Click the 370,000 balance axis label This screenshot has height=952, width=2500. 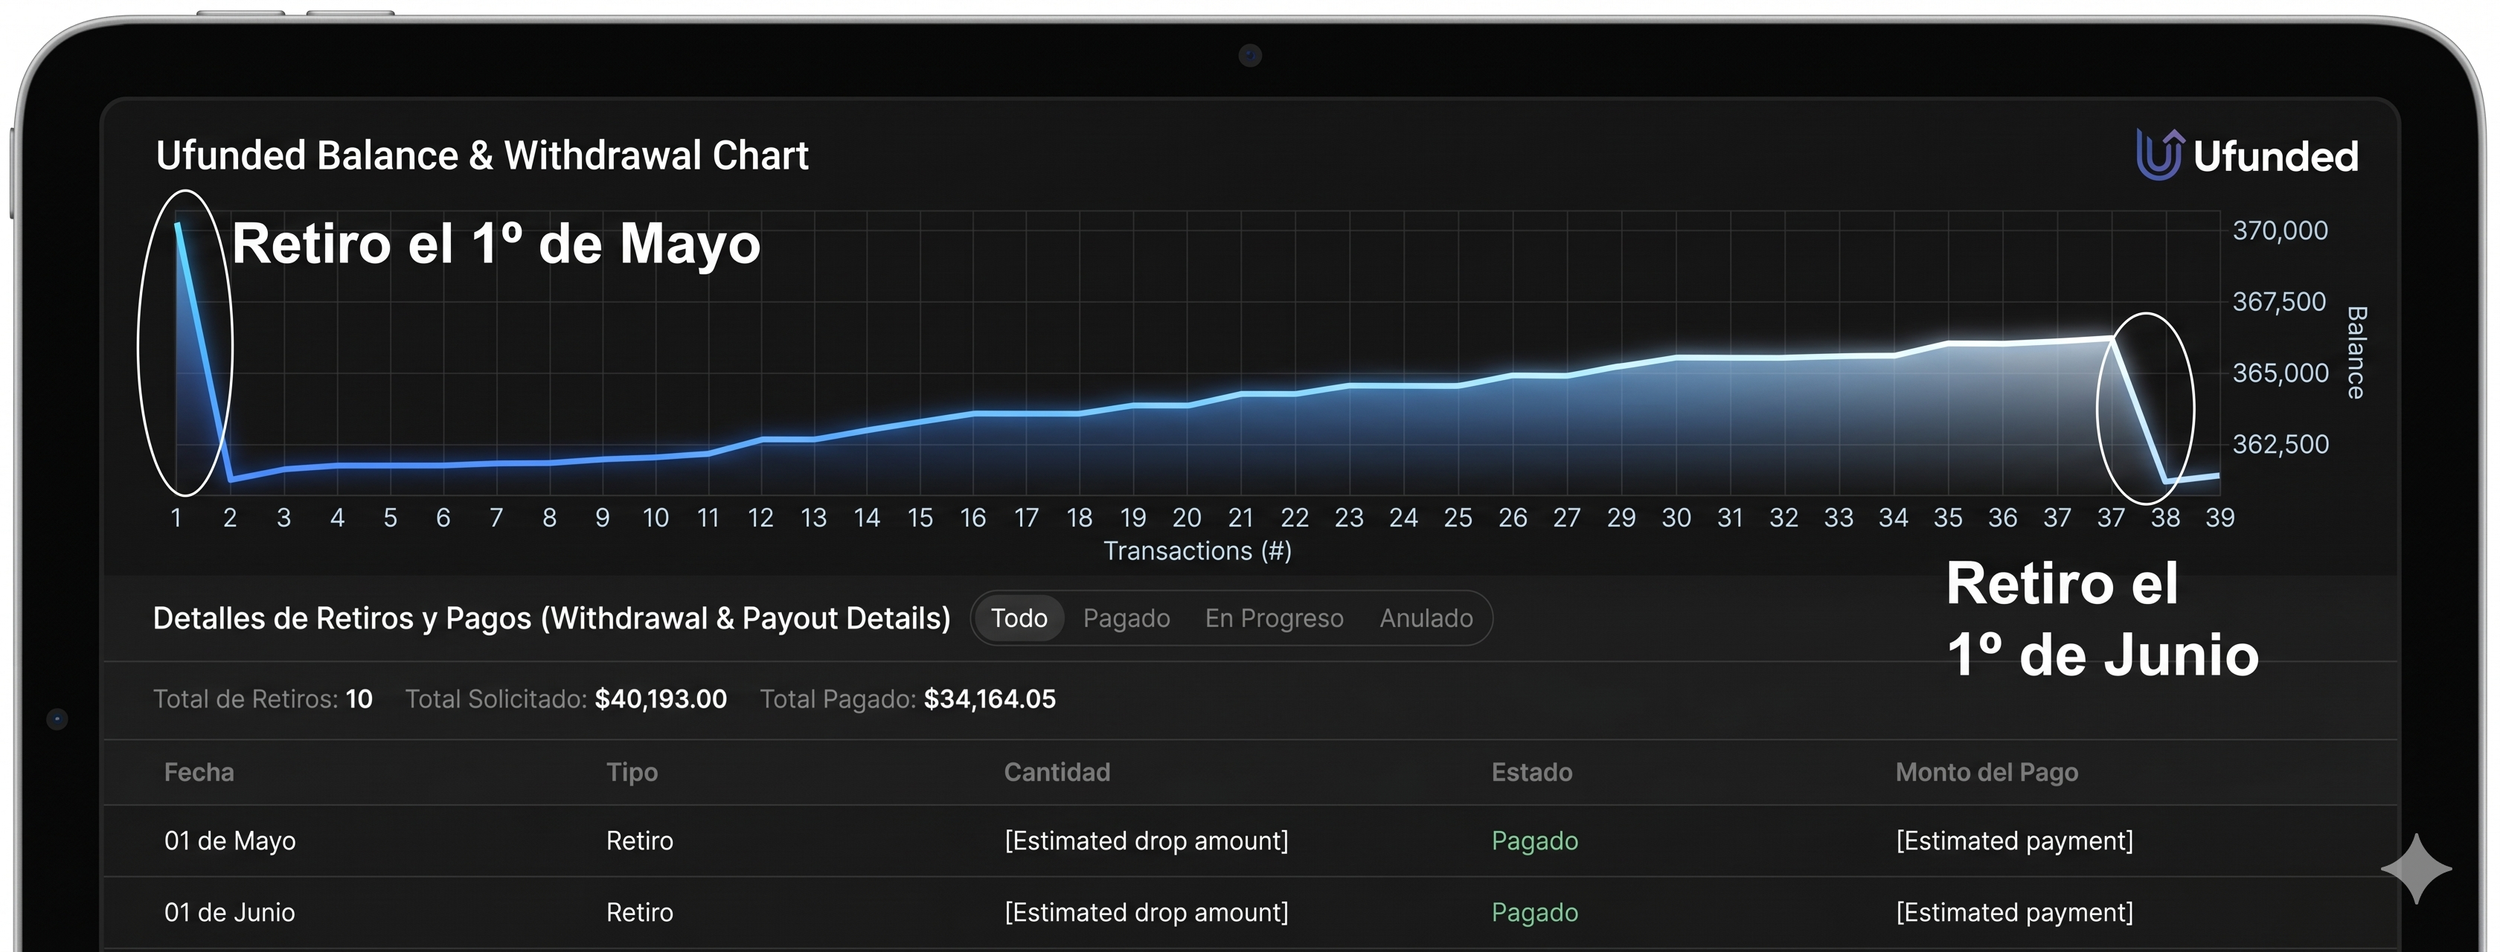[2281, 230]
